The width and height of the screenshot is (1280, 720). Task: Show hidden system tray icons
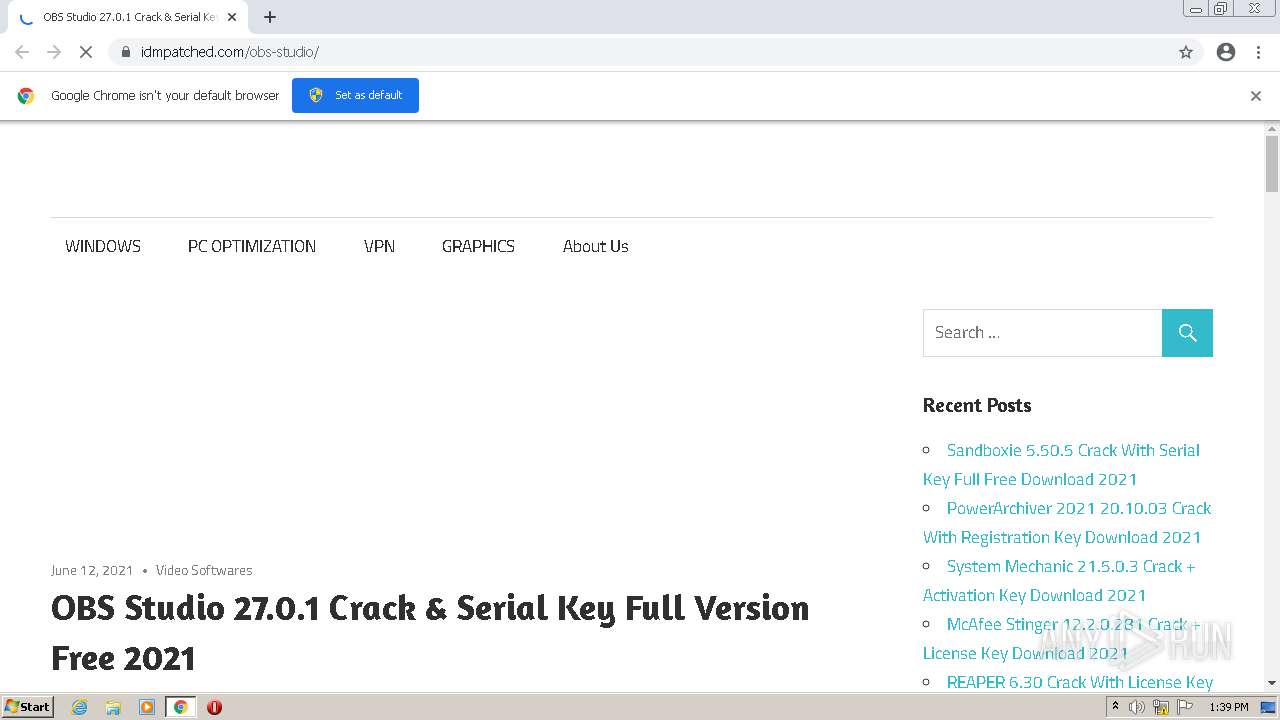click(1115, 707)
